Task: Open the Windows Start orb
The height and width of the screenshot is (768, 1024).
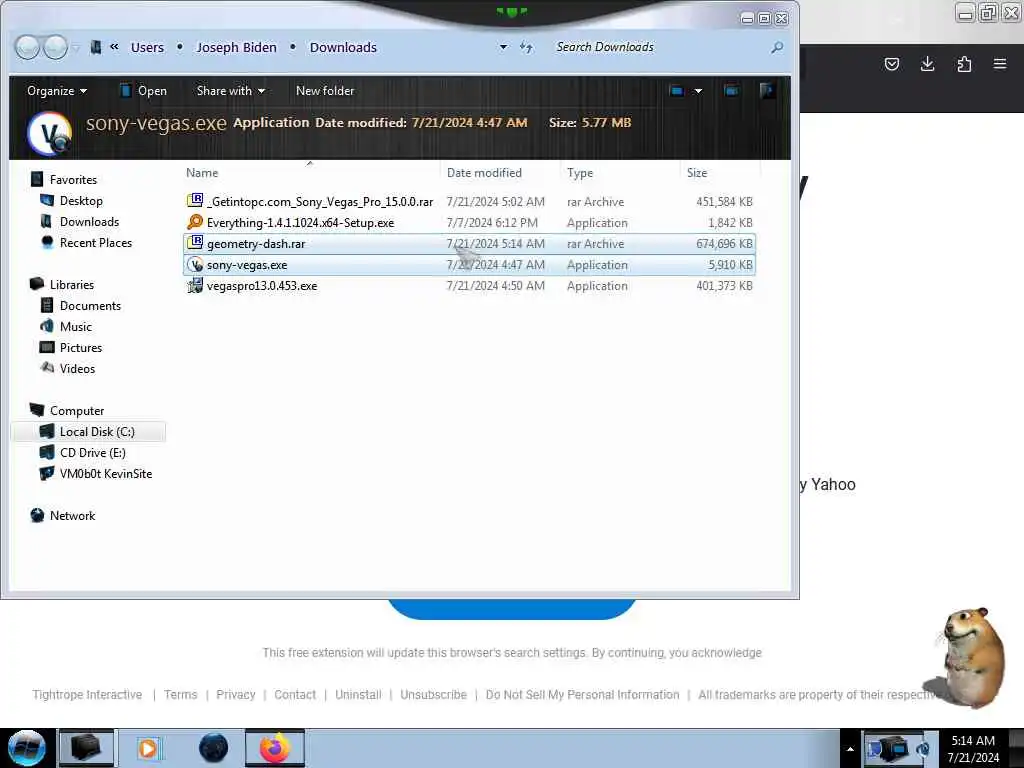Action: point(26,748)
